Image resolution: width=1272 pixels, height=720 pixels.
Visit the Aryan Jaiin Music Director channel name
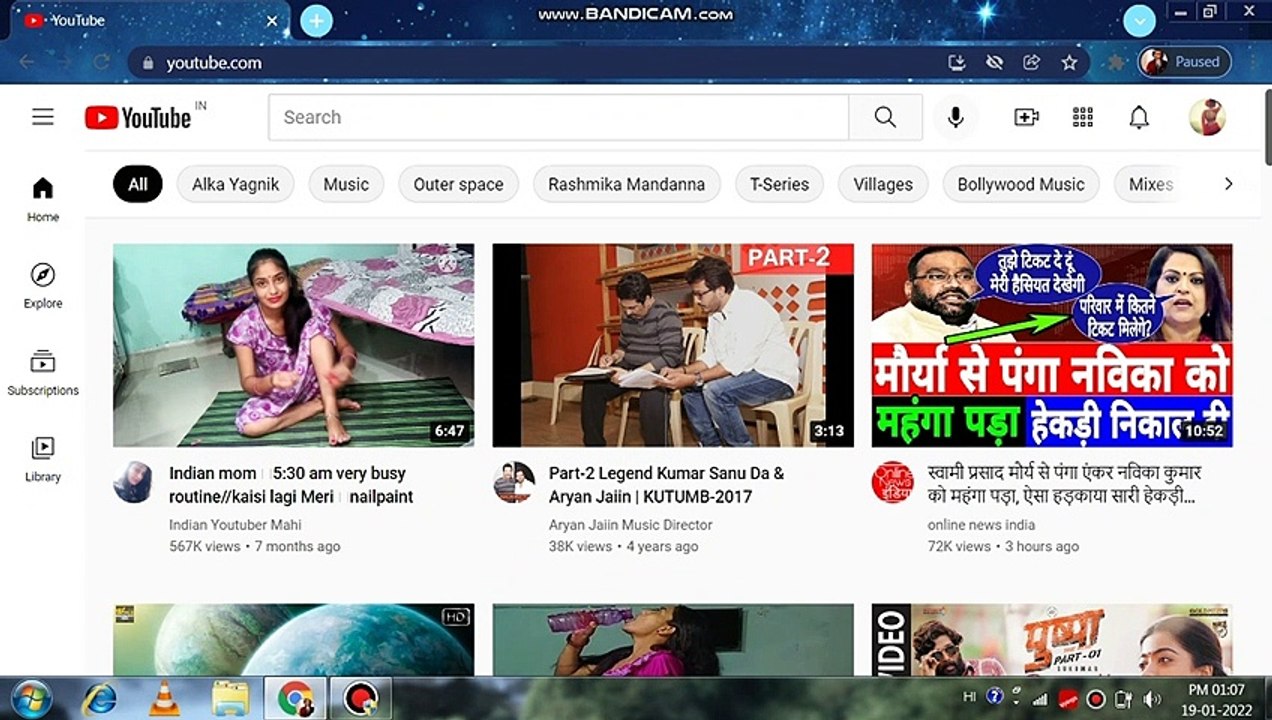point(631,525)
